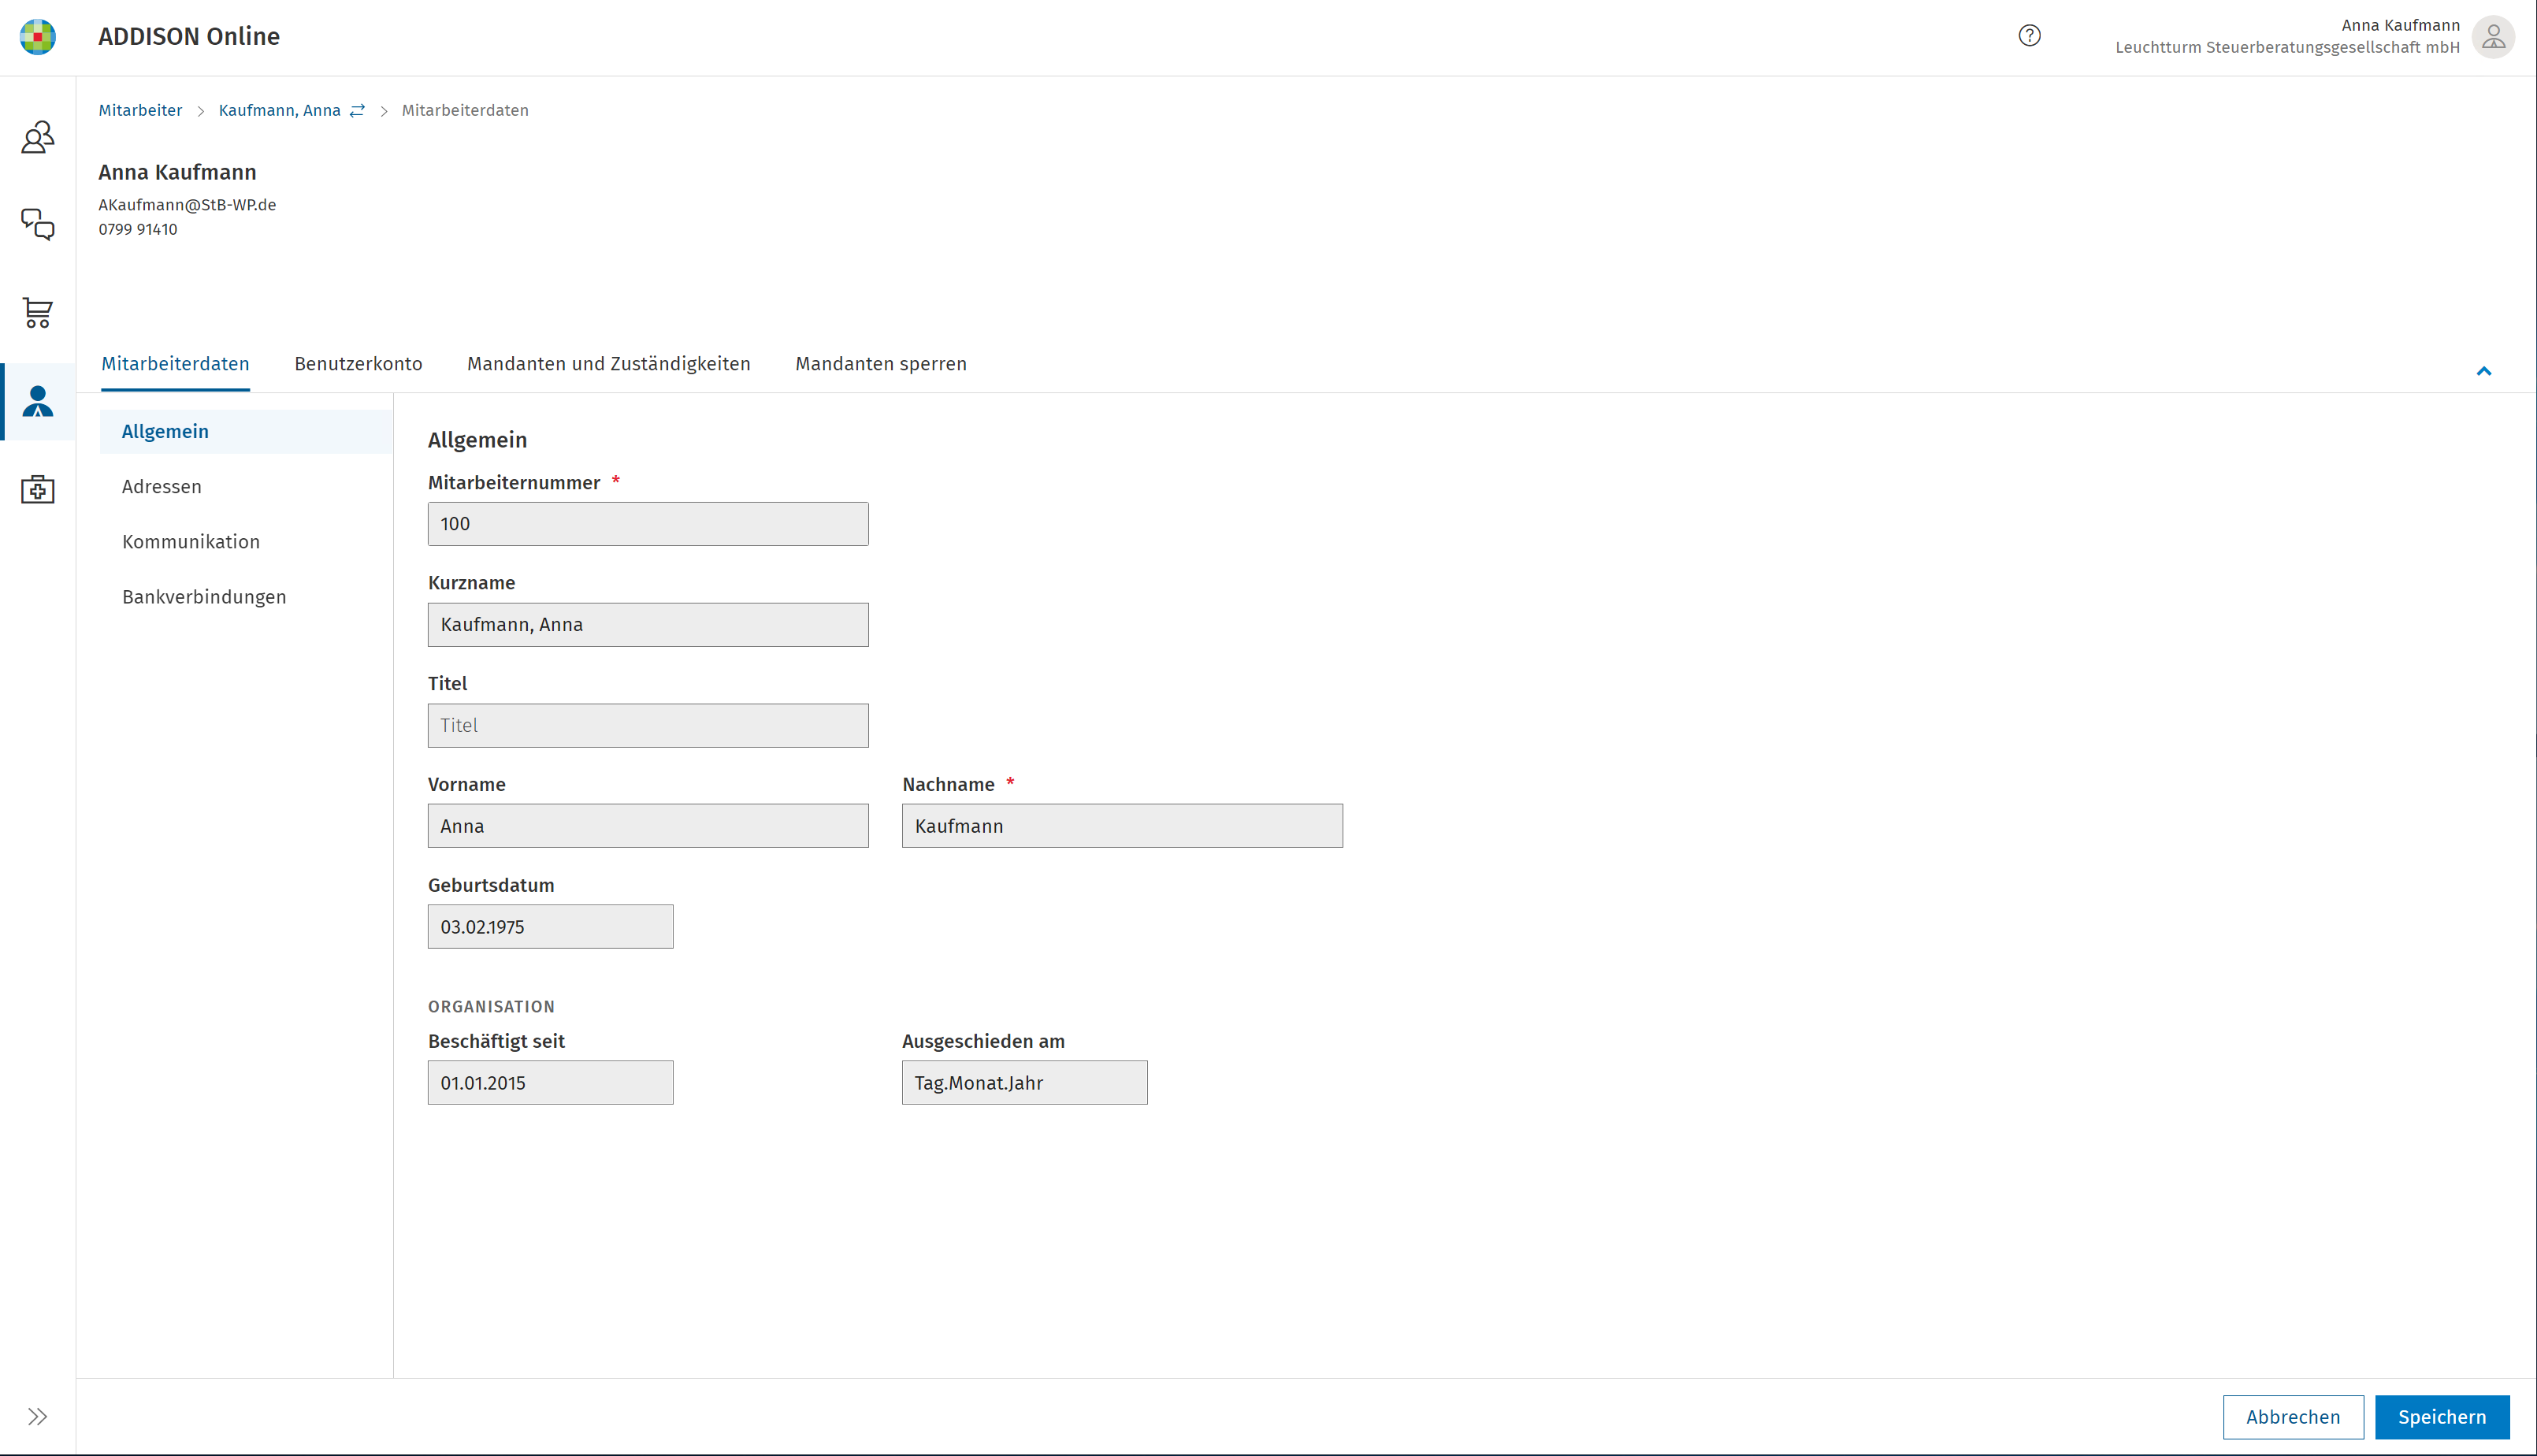Click the ADDISON Online logo icon

[38, 37]
